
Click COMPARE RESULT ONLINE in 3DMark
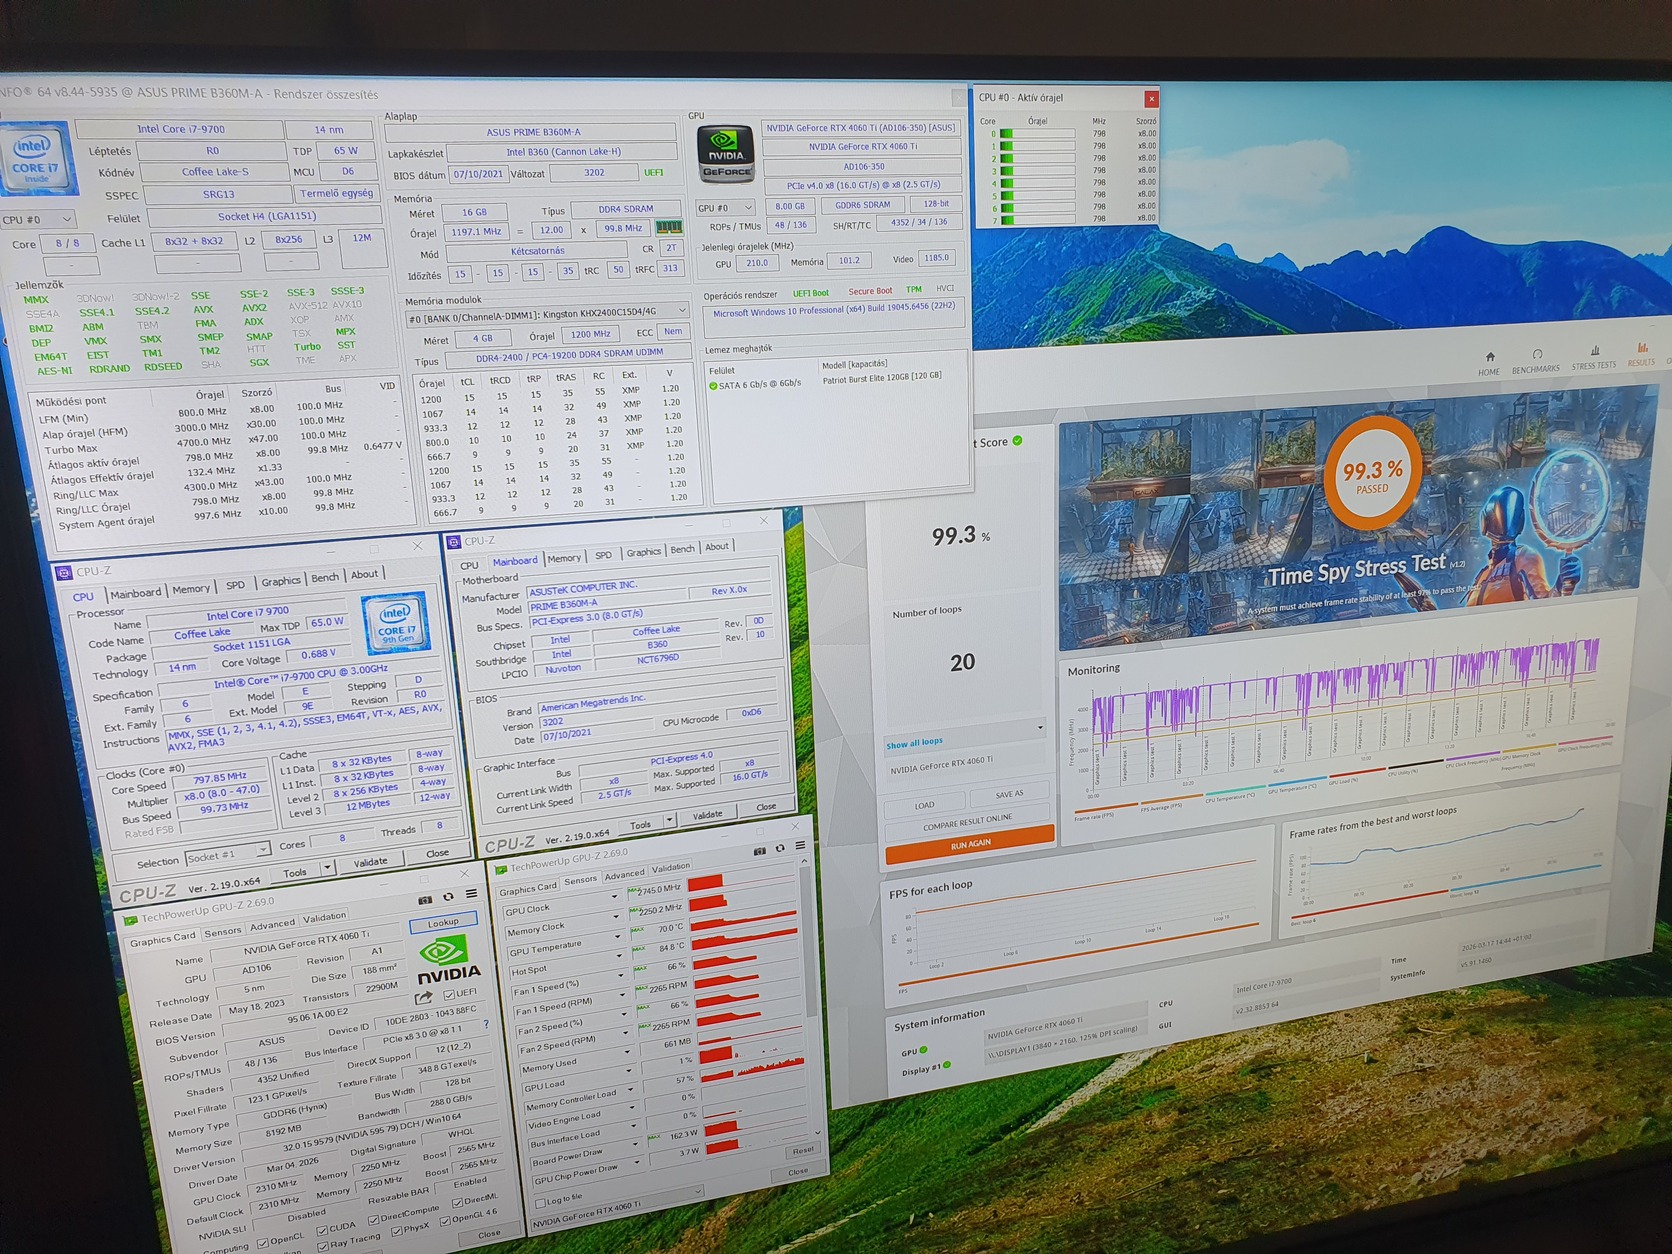(x=967, y=821)
